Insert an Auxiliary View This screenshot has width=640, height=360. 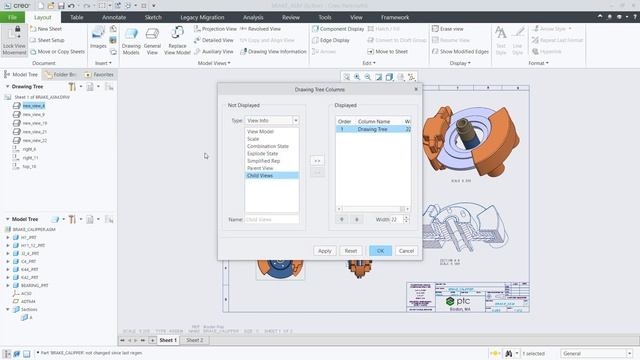click(x=213, y=51)
